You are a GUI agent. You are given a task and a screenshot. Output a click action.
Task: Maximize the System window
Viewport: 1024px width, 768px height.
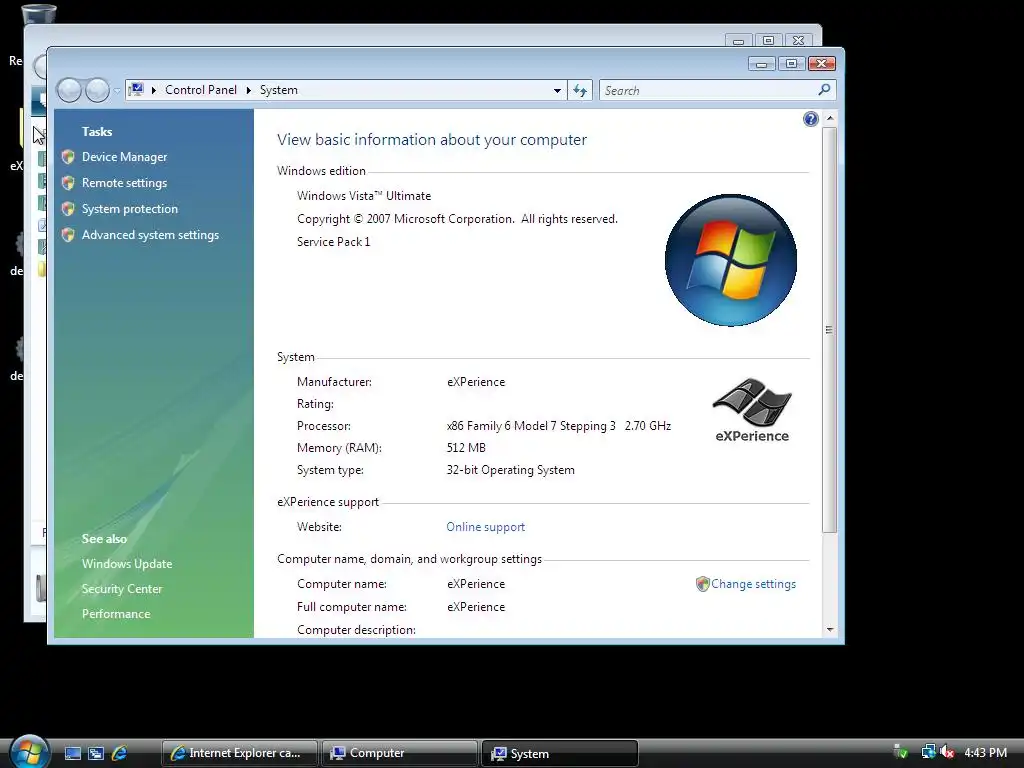click(x=792, y=63)
